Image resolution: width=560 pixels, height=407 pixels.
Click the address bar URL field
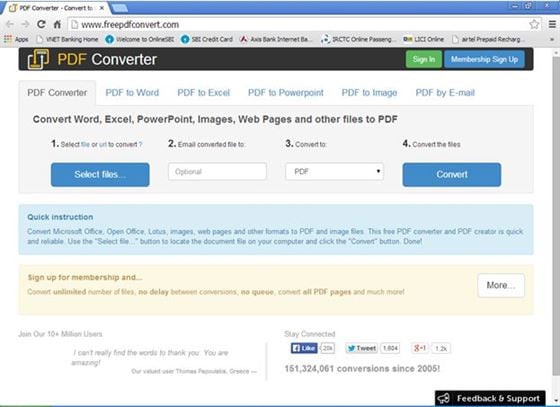click(299, 24)
